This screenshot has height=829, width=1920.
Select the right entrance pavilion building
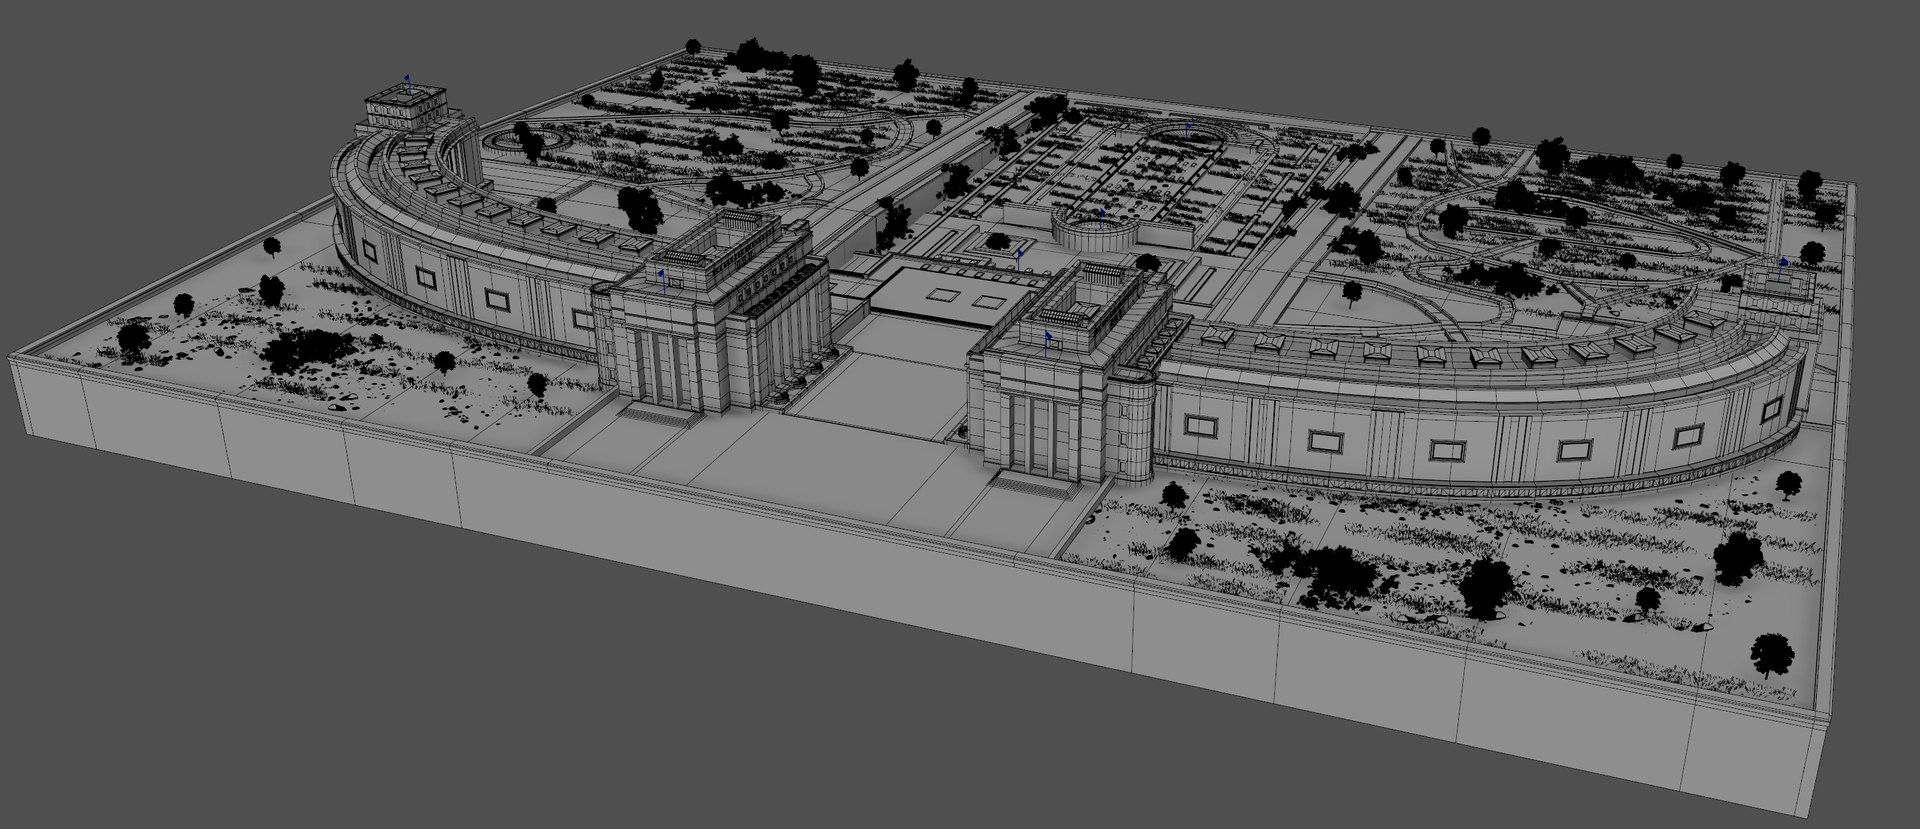(x=1070, y=375)
